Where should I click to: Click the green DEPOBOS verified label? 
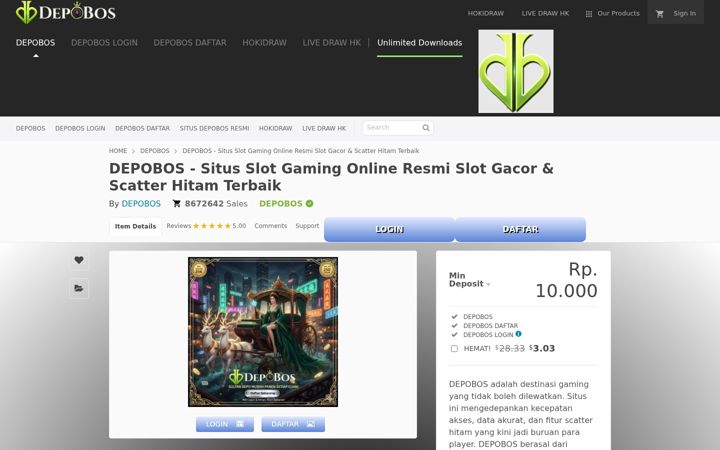(281, 203)
